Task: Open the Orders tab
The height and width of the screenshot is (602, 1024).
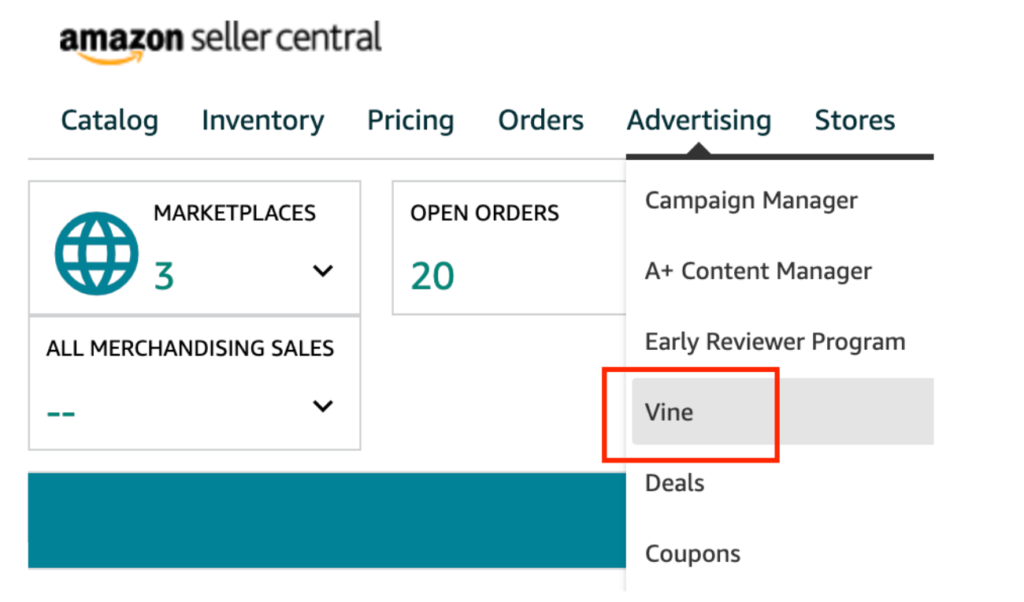Action: (540, 120)
